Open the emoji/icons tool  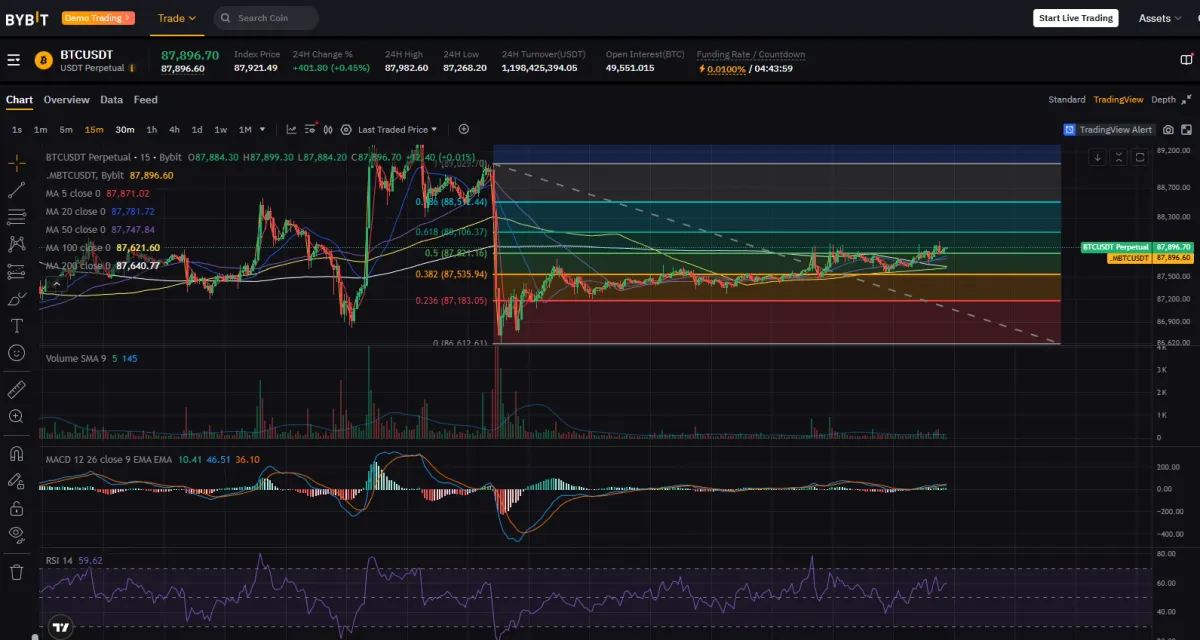click(x=16, y=352)
